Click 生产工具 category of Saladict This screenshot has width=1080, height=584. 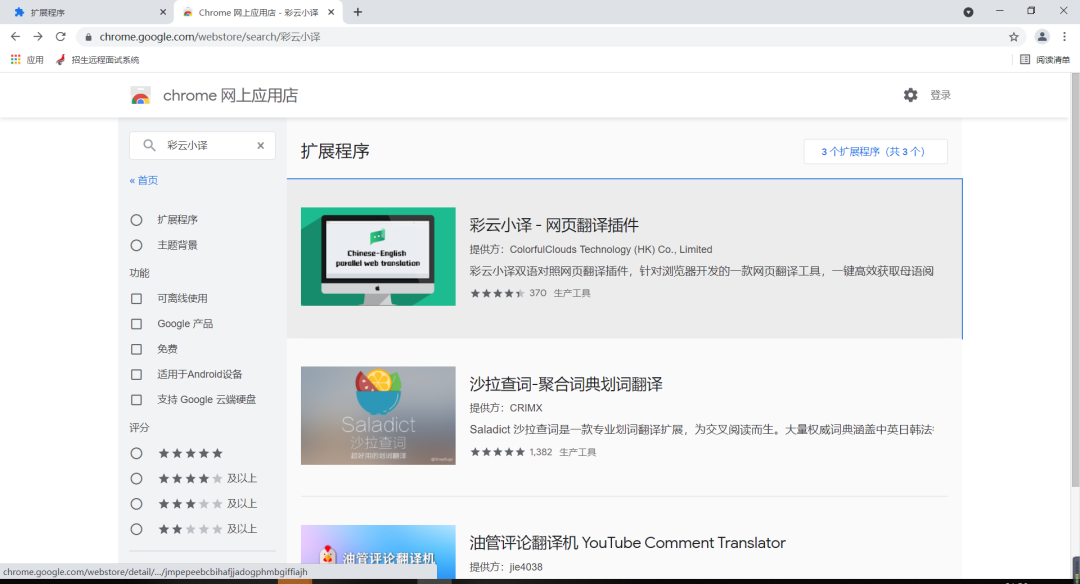[x=577, y=452]
